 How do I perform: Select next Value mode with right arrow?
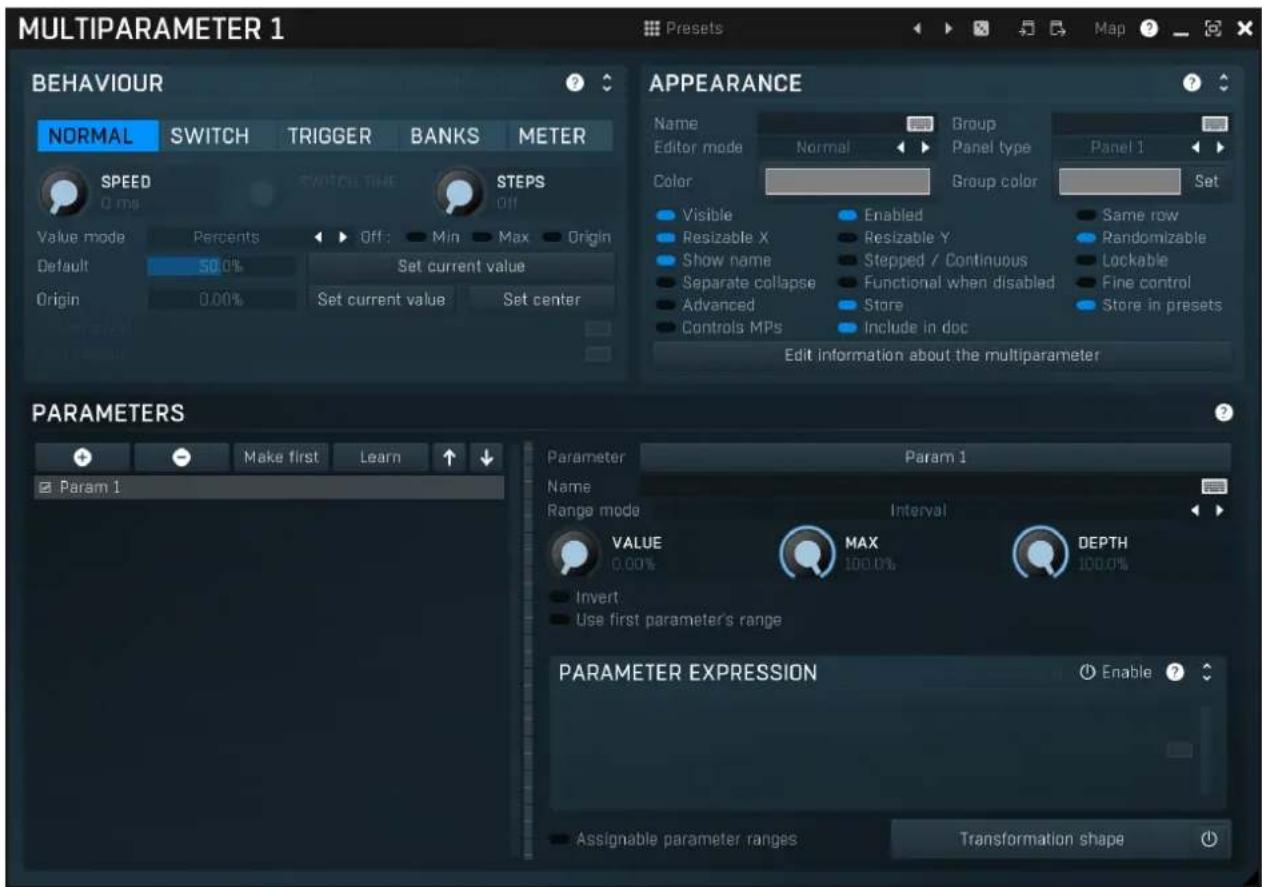343,238
